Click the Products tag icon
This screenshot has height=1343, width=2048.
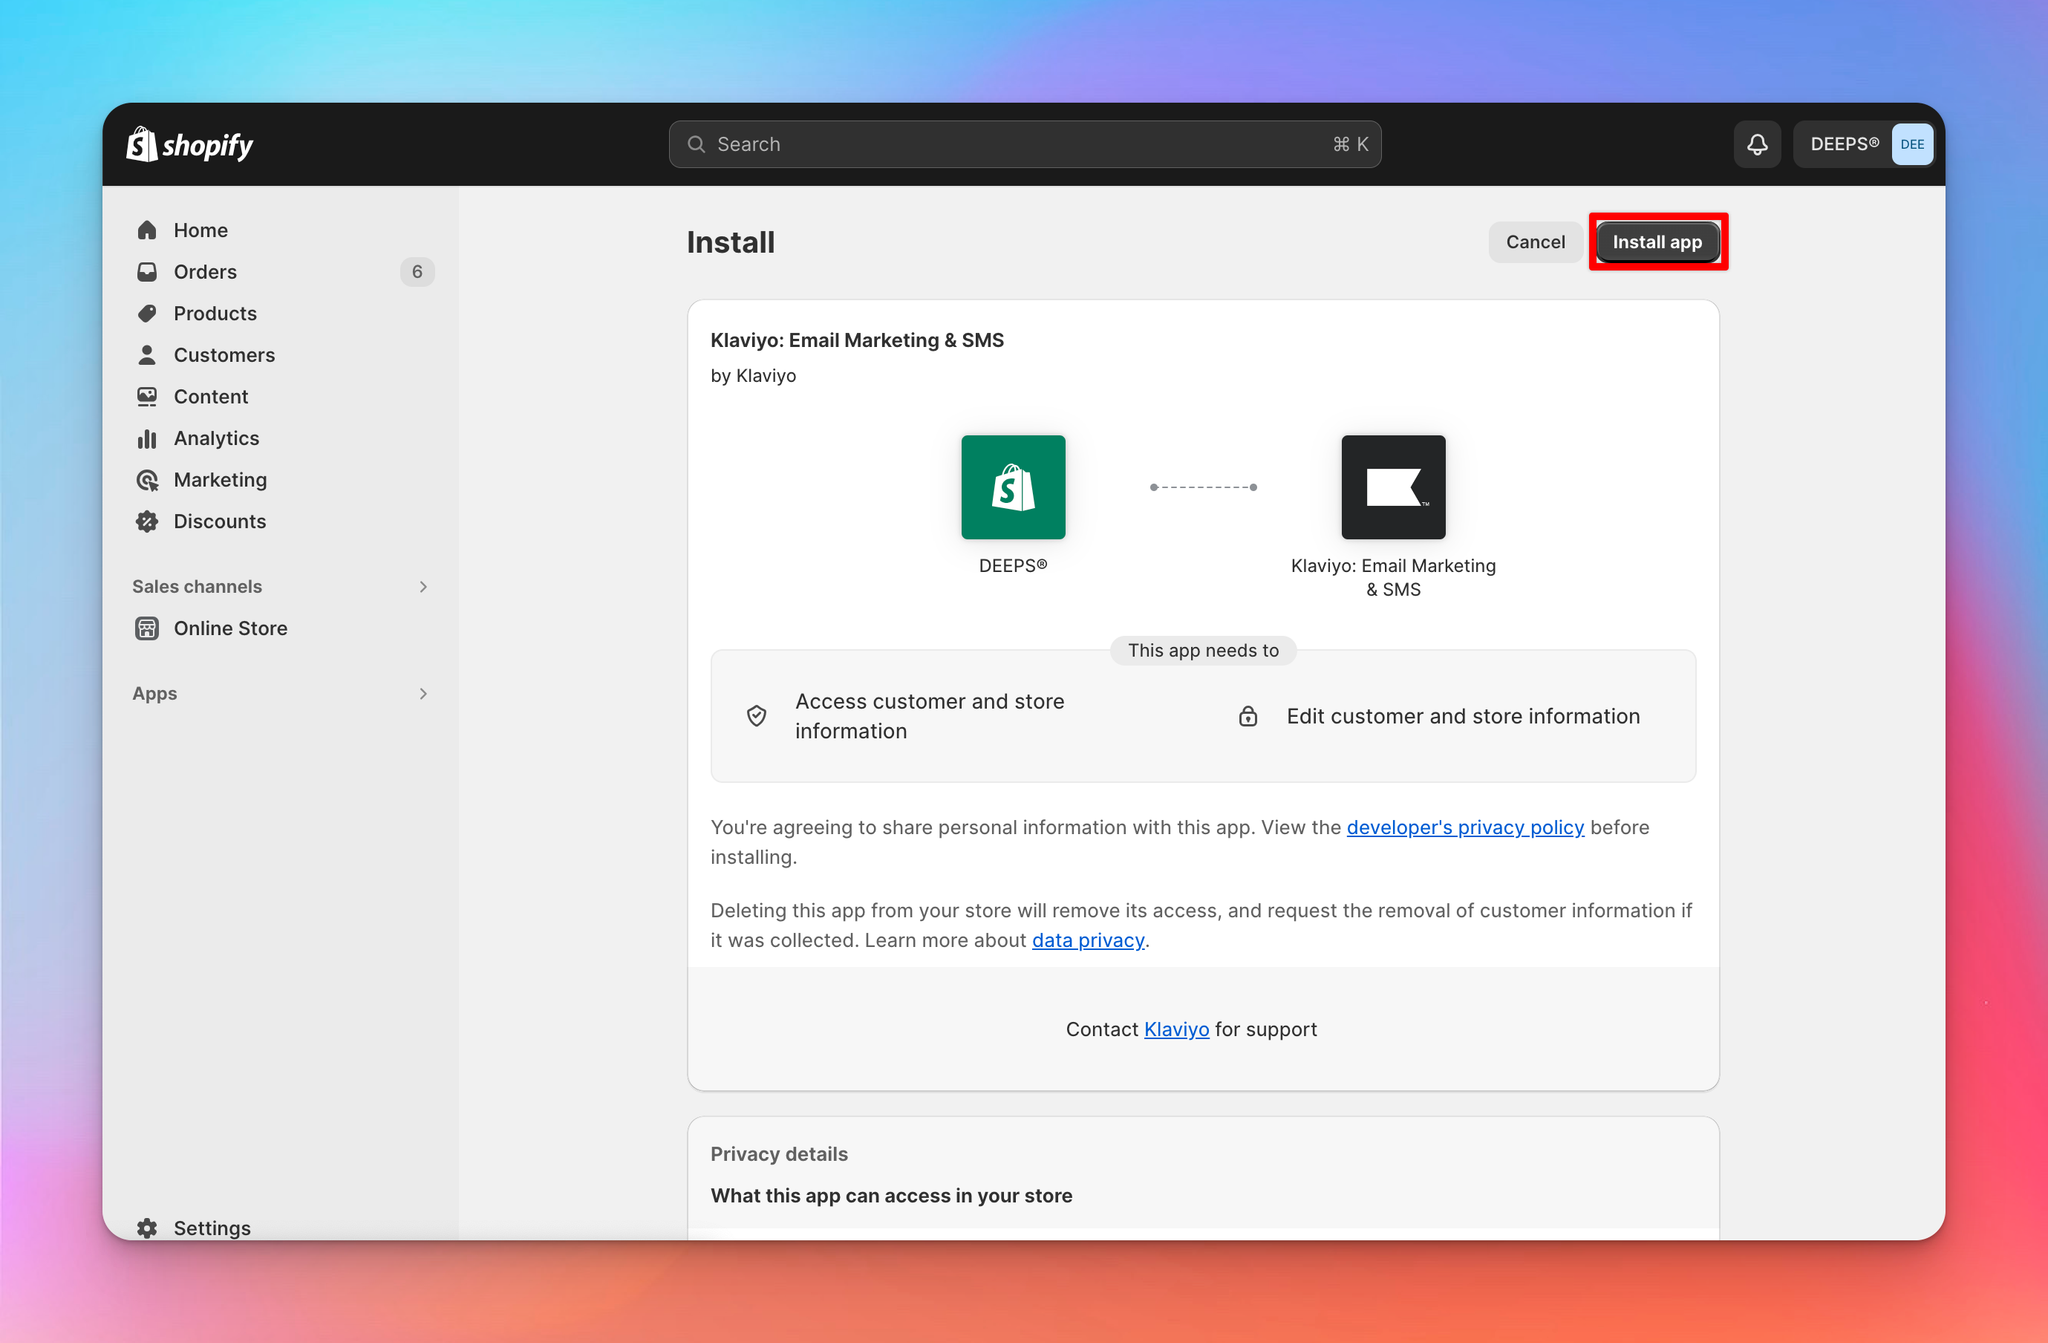click(147, 313)
